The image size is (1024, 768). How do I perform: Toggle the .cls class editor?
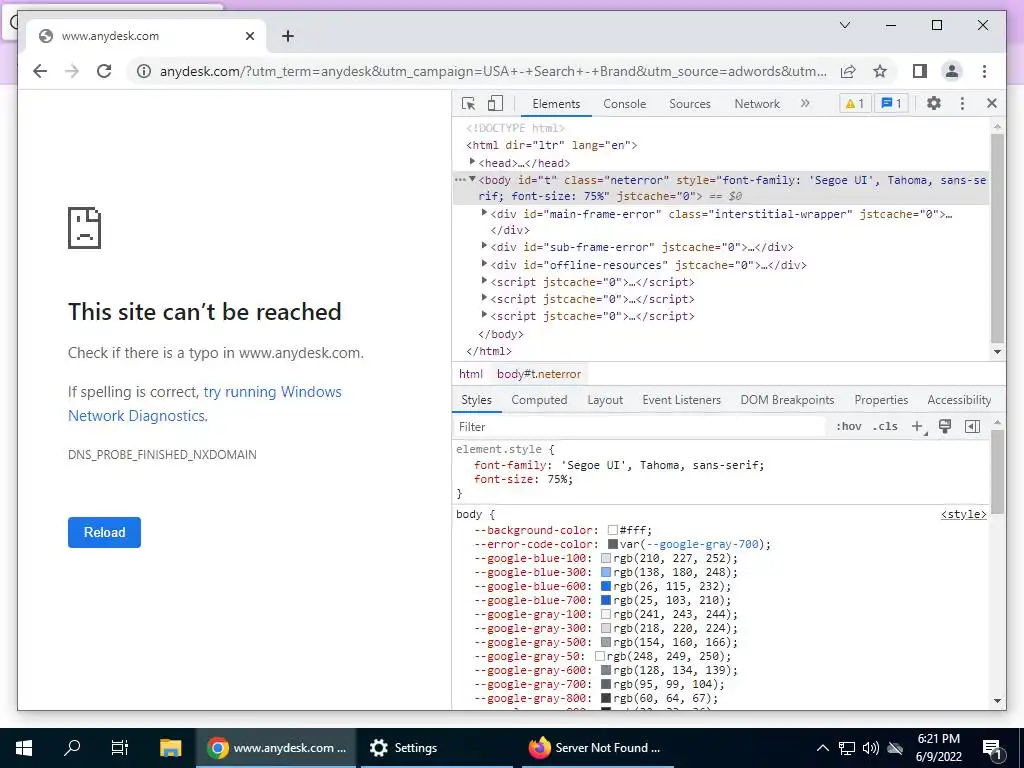[885, 426]
